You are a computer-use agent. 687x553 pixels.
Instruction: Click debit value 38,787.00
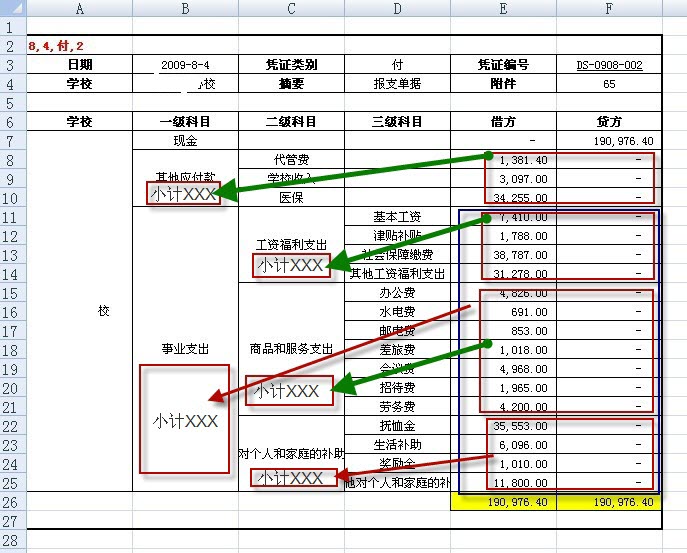coord(521,255)
